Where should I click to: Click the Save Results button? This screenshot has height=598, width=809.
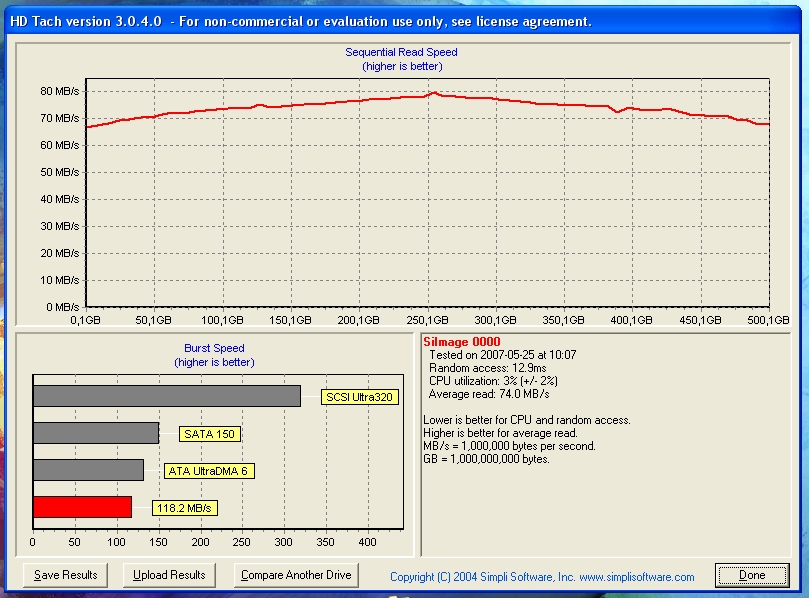(66, 575)
